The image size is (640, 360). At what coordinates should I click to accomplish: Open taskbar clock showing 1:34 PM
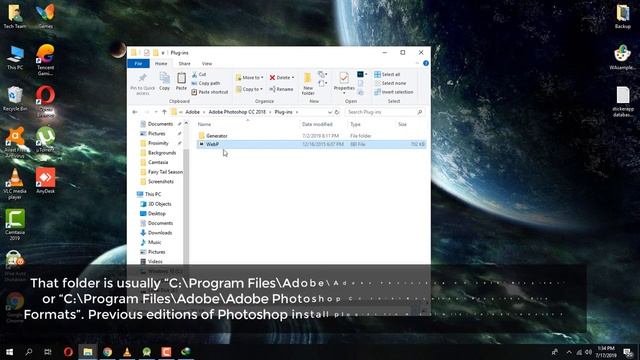606,352
